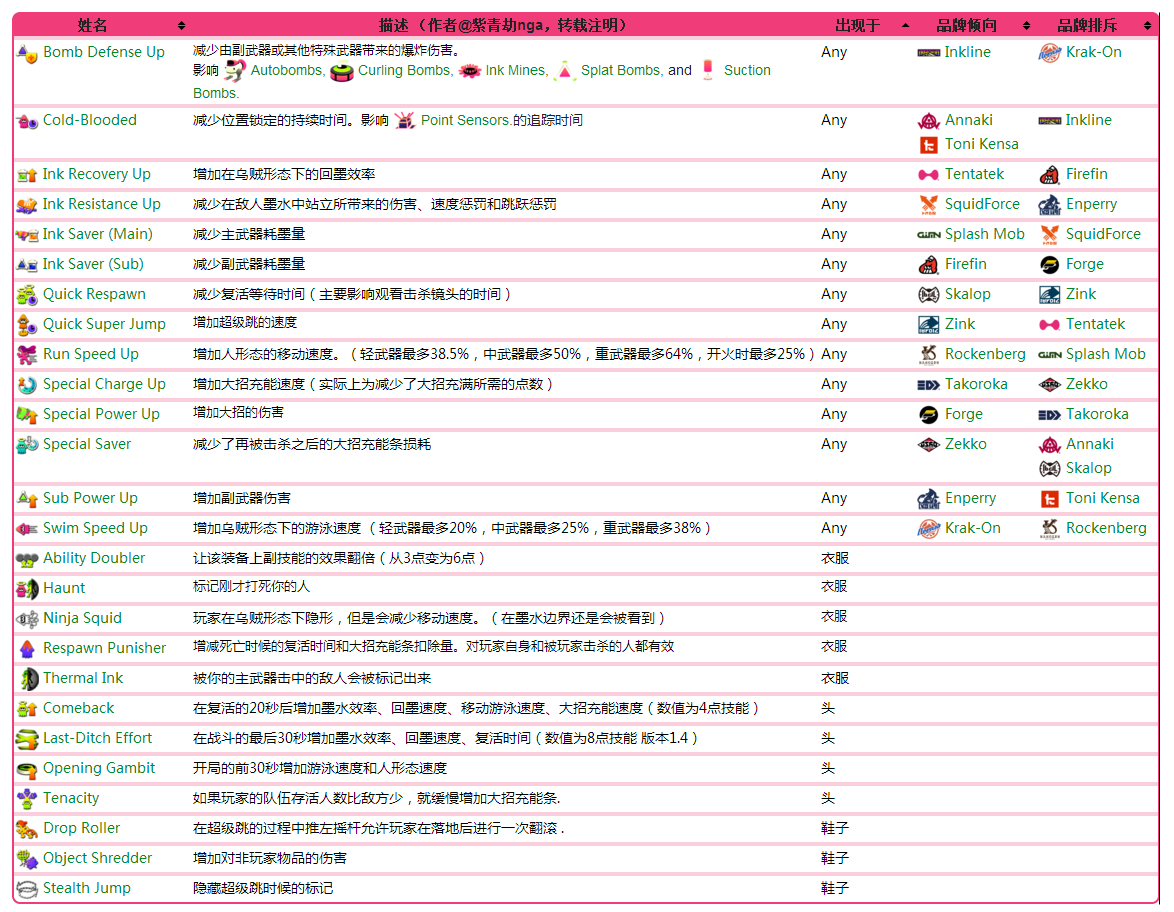Open the Special Saver link
This screenshot has height=912, width=1174.
coord(87,444)
